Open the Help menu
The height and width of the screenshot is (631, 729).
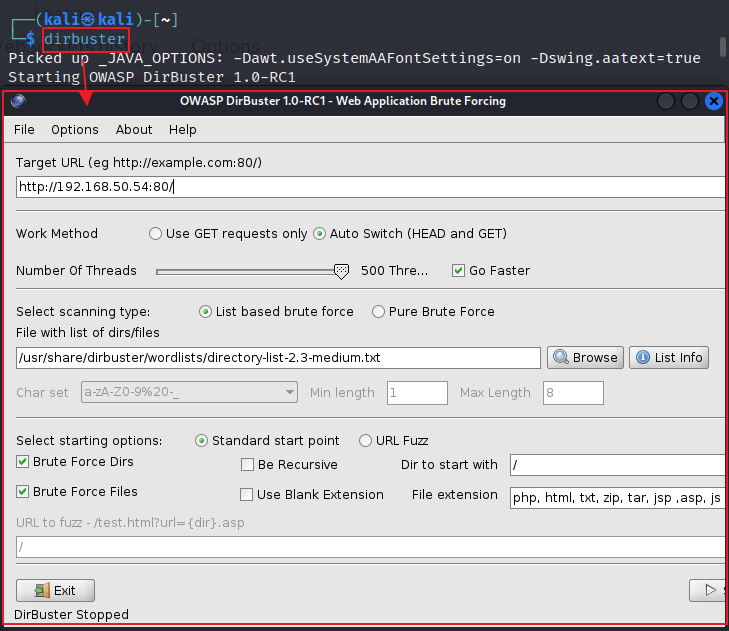pos(183,129)
